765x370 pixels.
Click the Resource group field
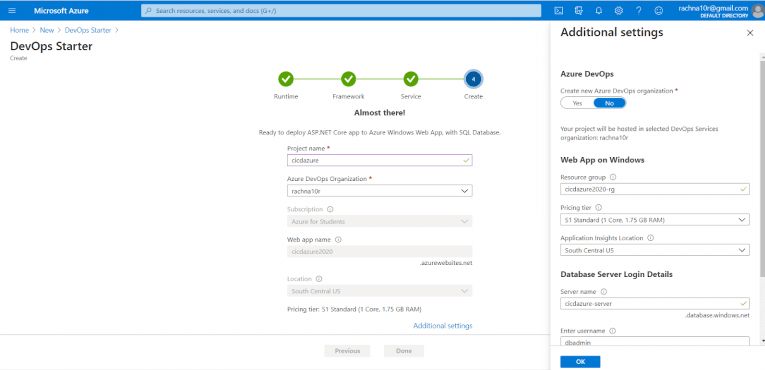pyautogui.click(x=655, y=189)
